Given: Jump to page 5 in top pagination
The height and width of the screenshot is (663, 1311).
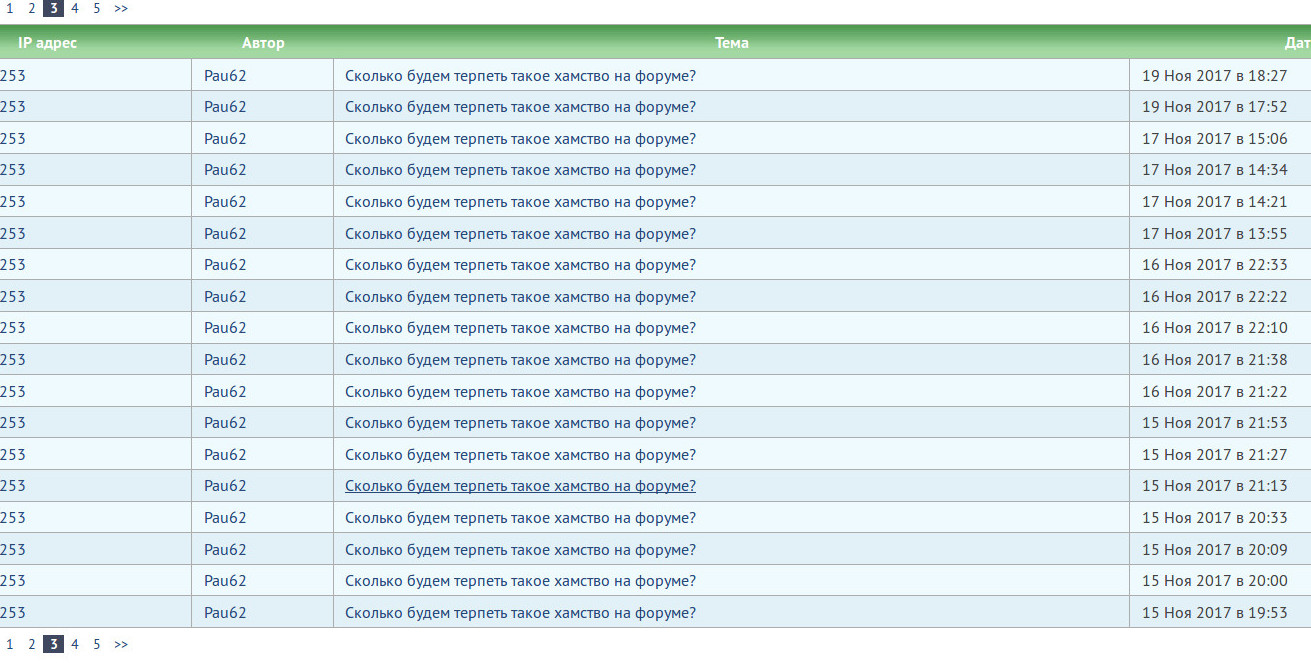Looking at the screenshot, I should (x=97, y=8).
